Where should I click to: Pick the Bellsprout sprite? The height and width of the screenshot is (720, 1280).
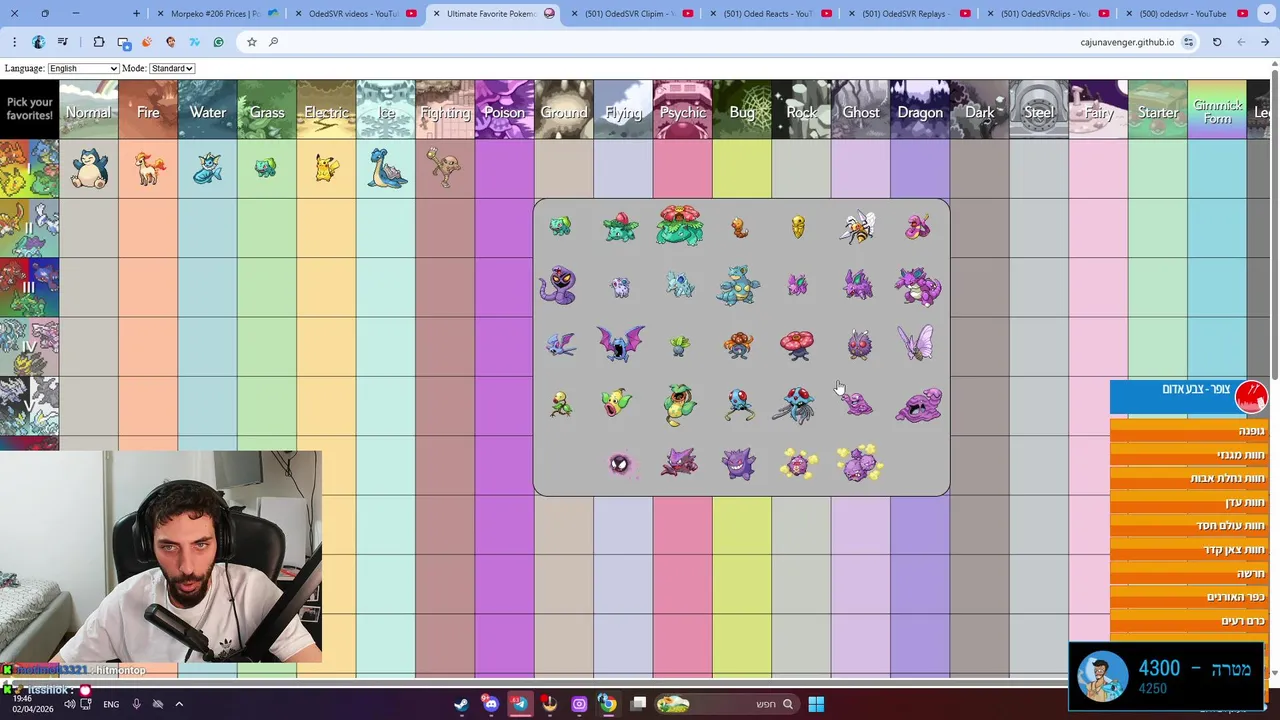coord(560,404)
